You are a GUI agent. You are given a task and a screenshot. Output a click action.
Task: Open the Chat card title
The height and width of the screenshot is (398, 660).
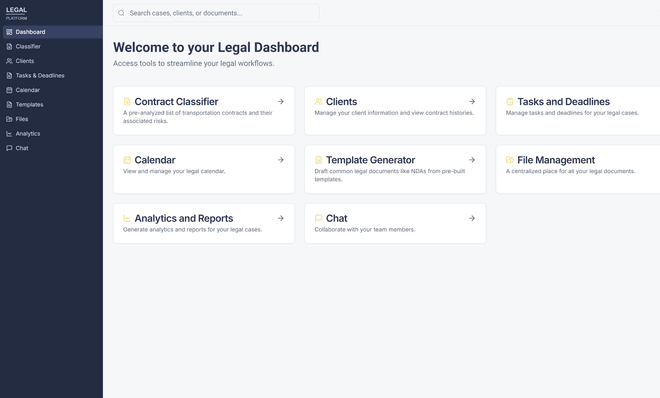(337, 219)
